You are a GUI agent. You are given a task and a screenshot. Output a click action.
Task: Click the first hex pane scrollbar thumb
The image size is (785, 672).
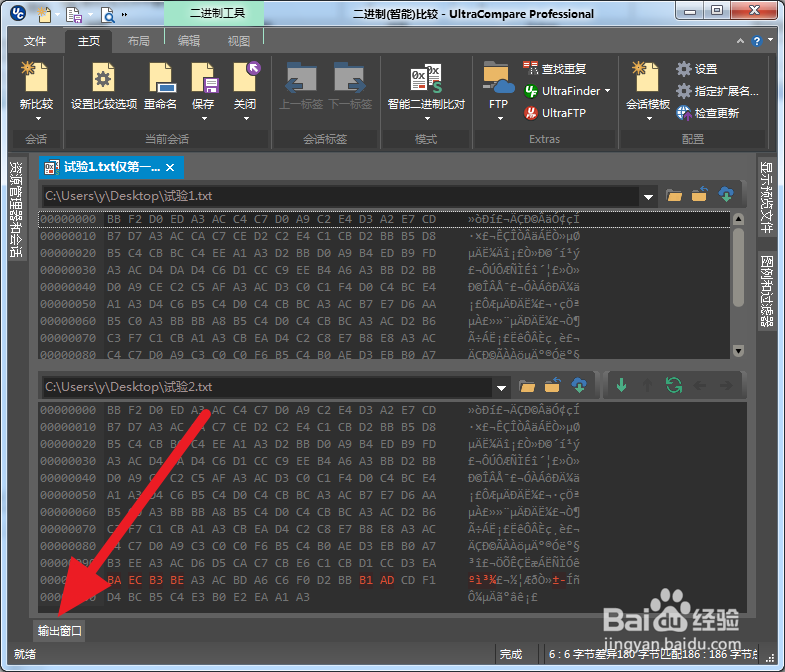click(x=738, y=266)
